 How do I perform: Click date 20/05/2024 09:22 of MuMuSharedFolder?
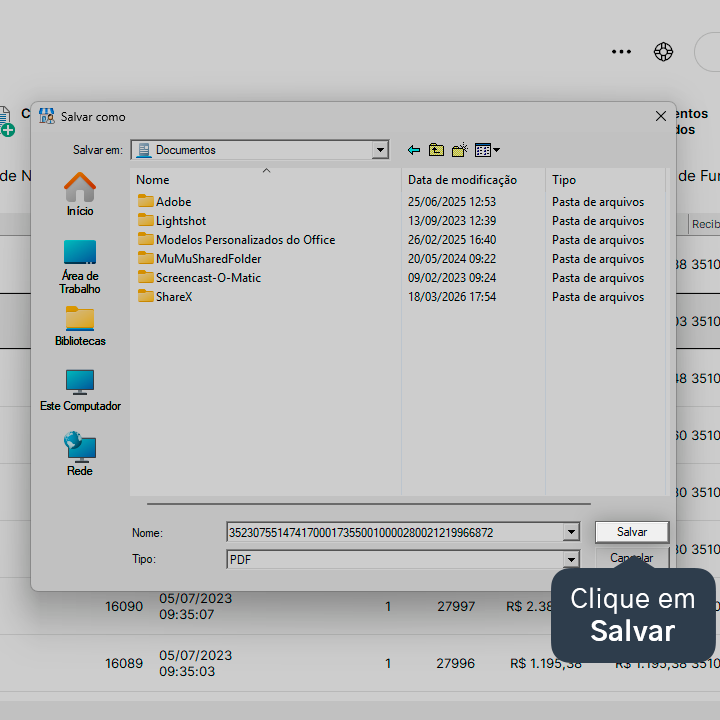(x=452, y=259)
